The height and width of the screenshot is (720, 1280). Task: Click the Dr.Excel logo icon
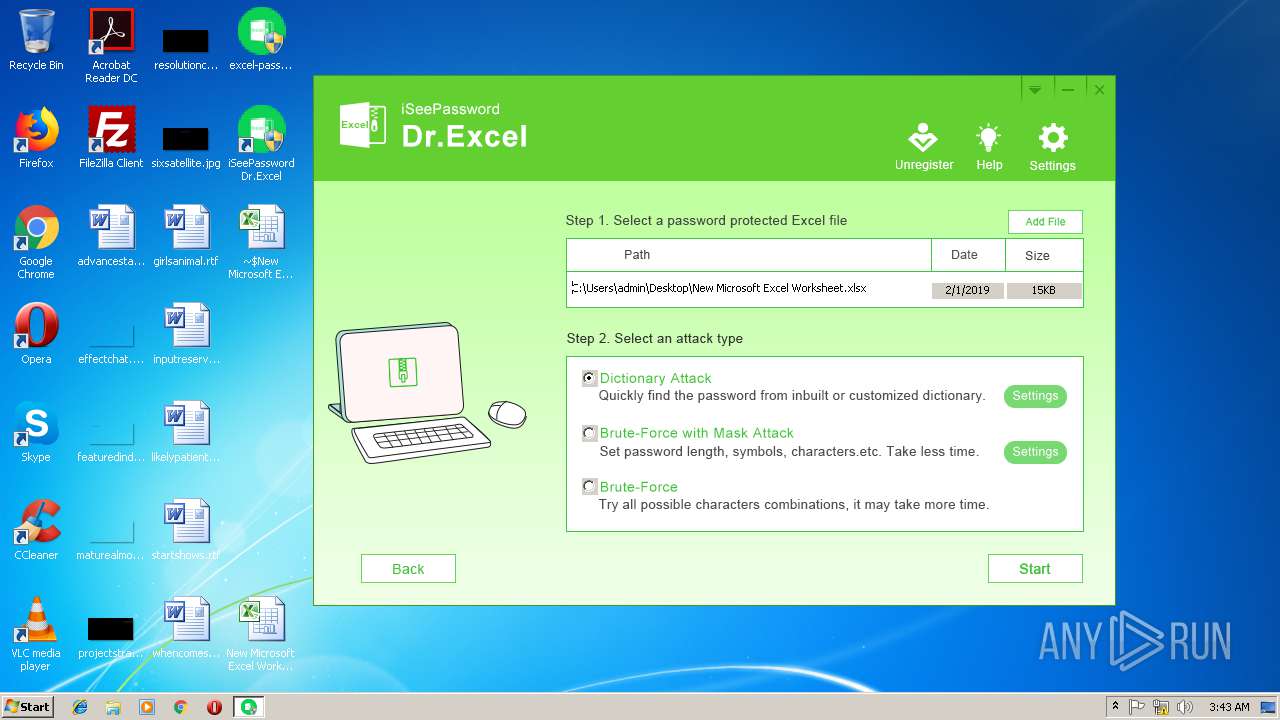click(363, 126)
